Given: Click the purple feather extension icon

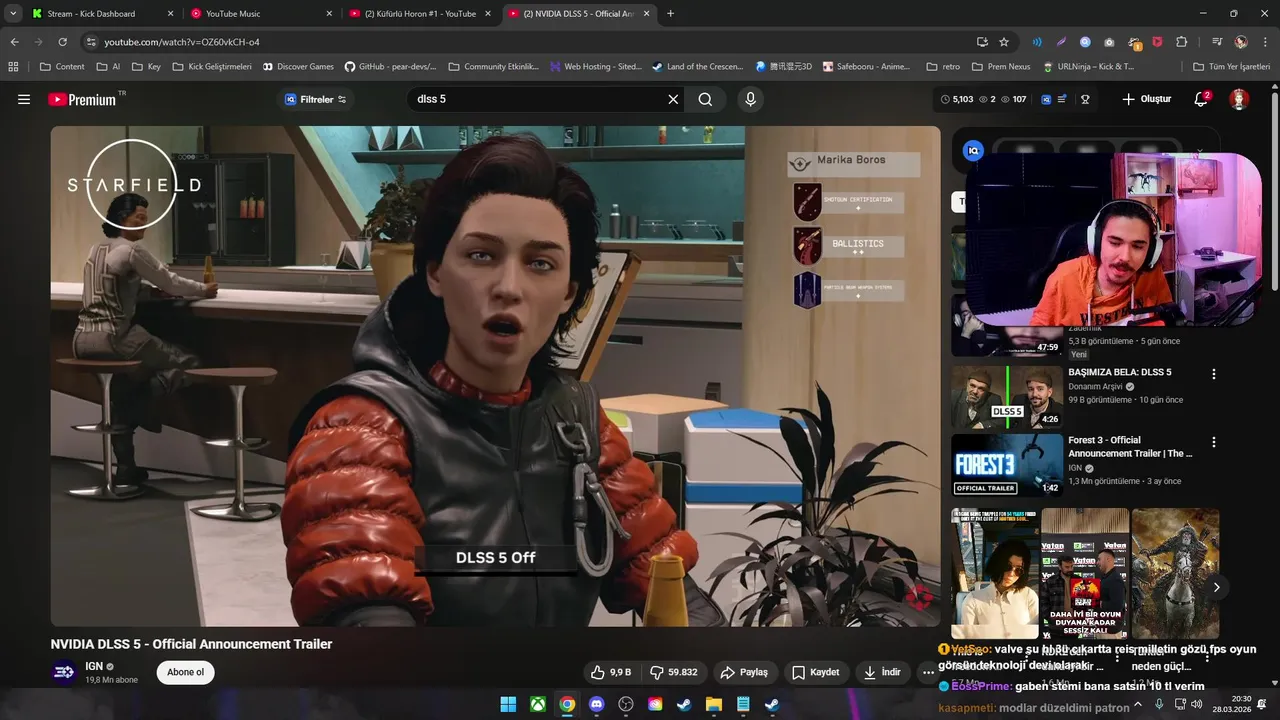Looking at the screenshot, I should pos(1061,42).
